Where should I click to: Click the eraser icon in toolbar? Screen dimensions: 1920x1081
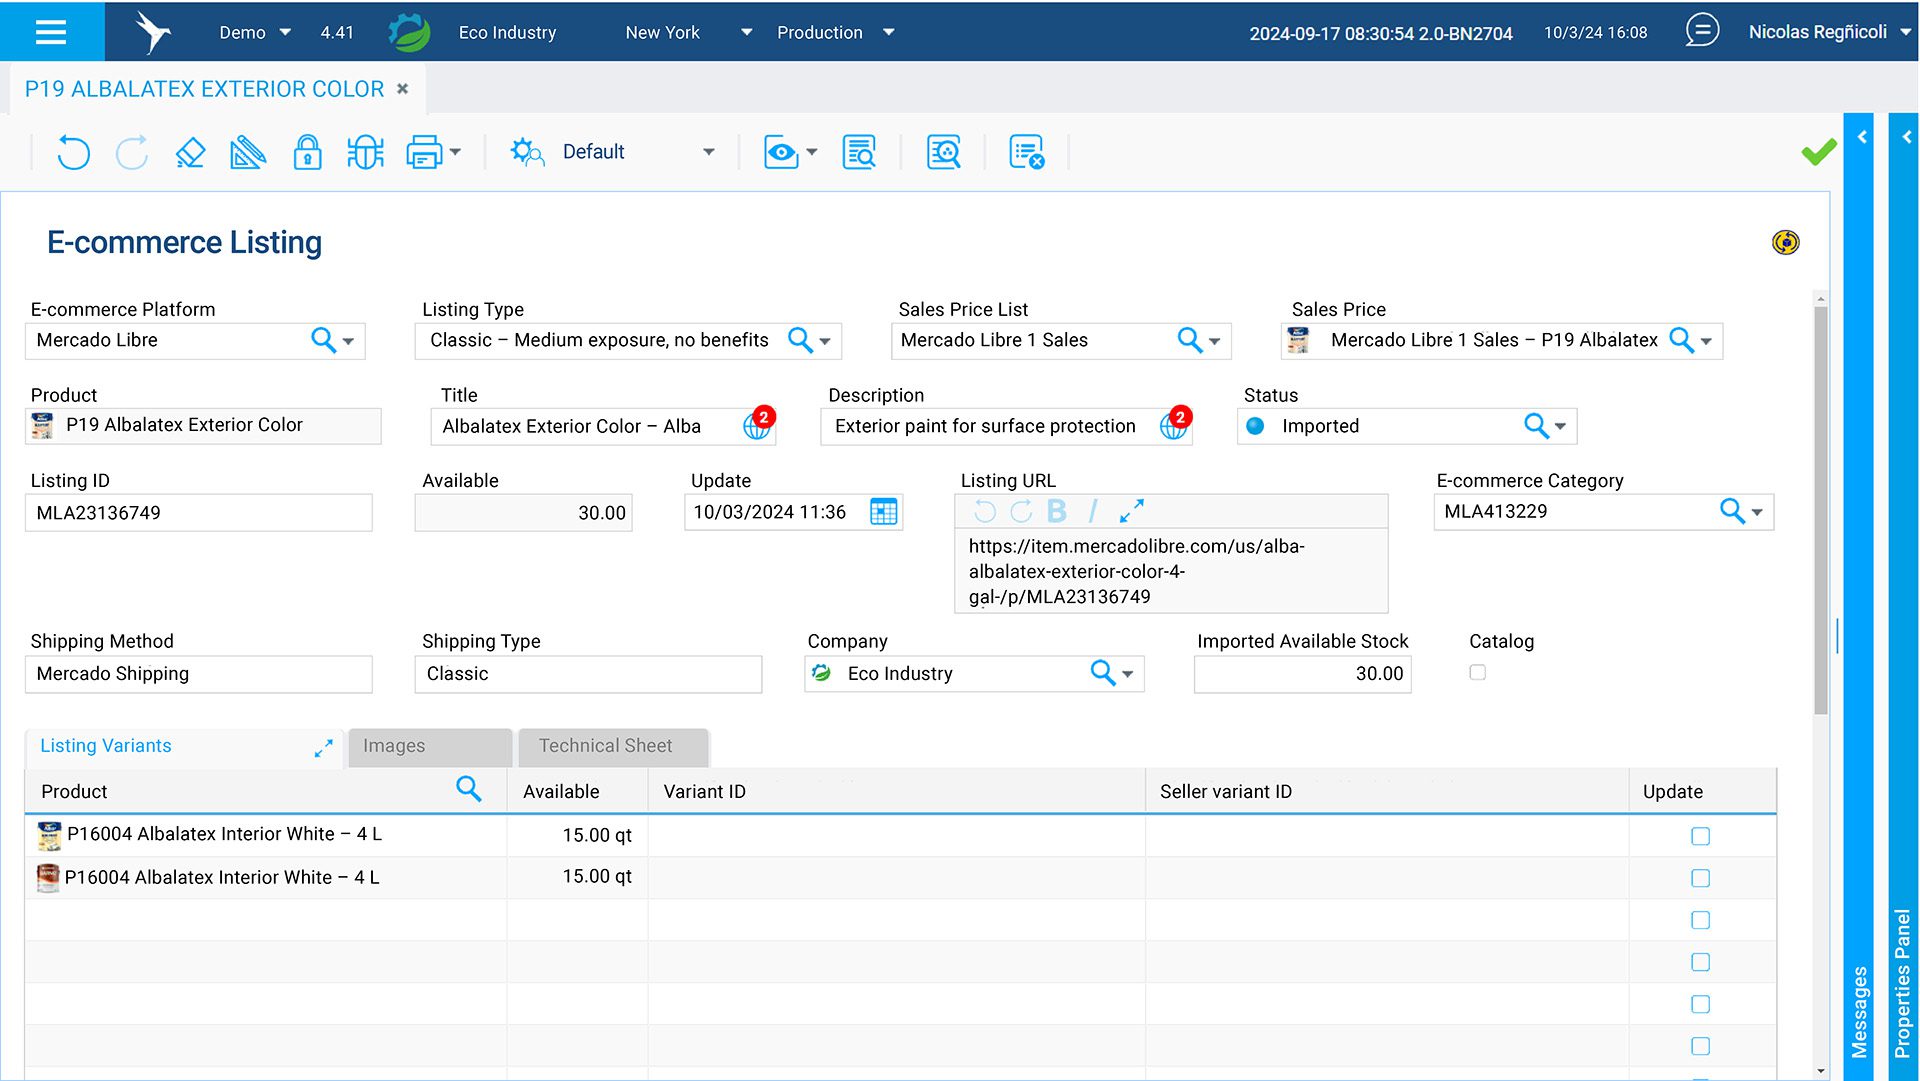click(190, 152)
